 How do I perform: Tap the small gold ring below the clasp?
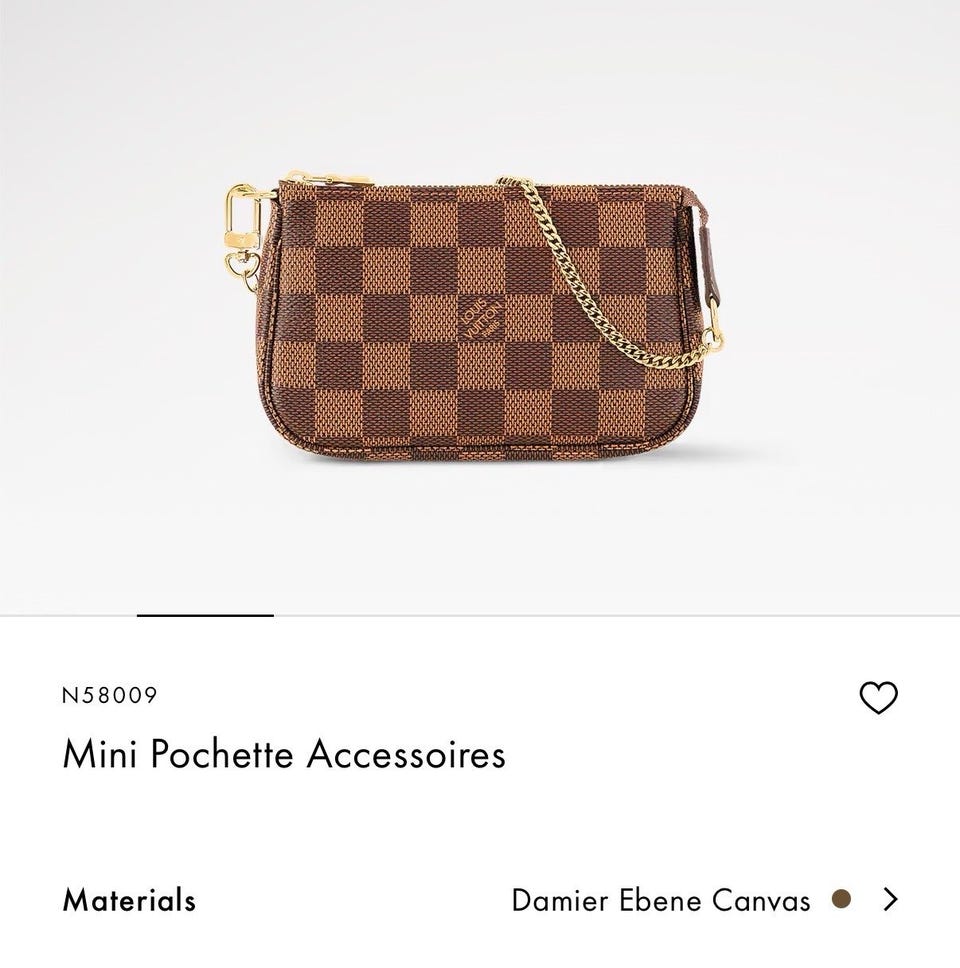(244, 270)
